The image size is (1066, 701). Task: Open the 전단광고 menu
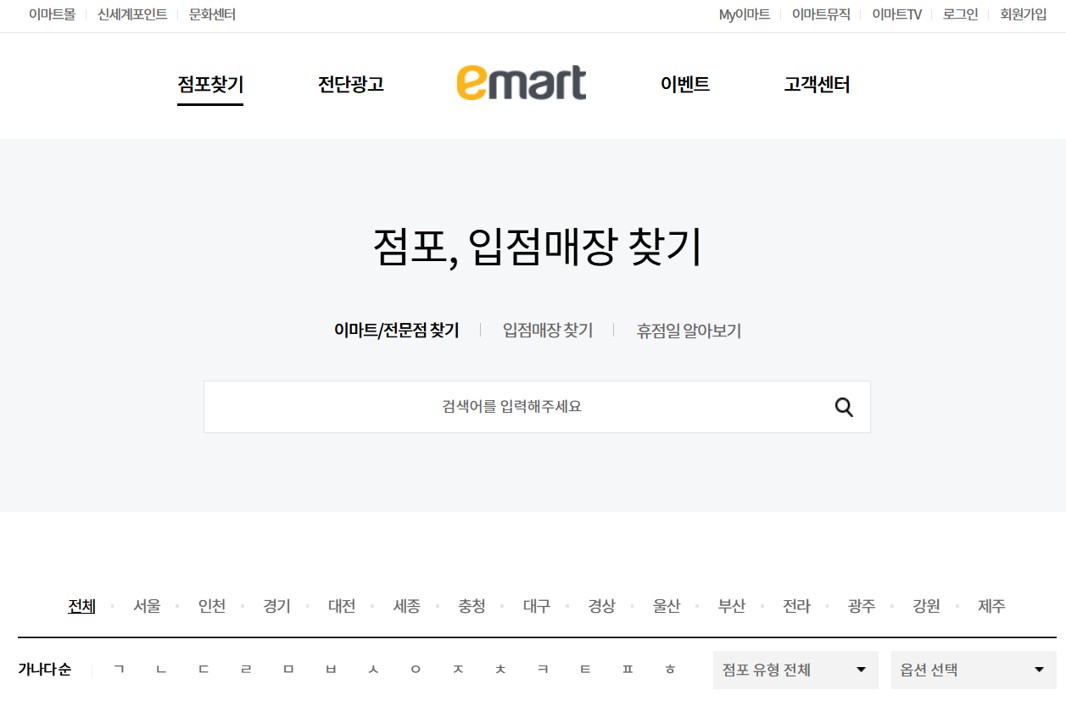pyautogui.click(x=351, y=84)
